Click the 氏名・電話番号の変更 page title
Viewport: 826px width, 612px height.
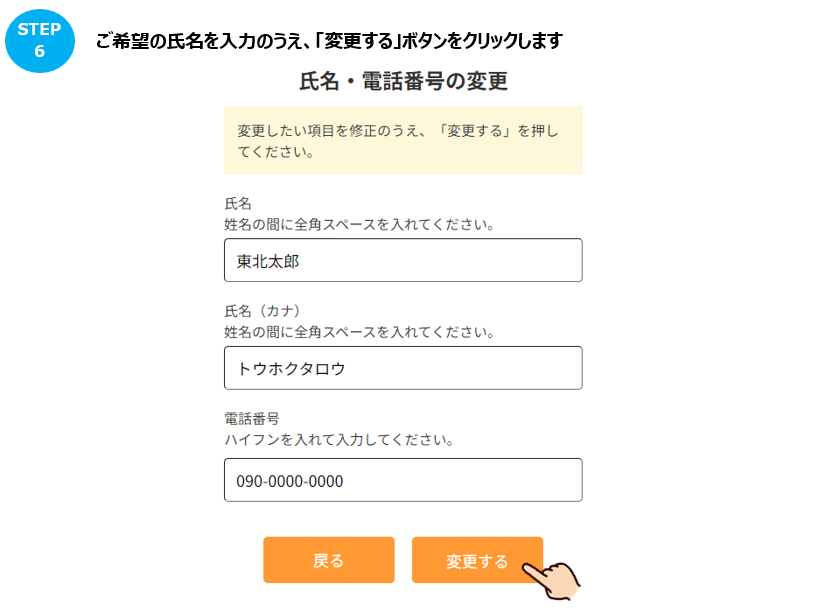click(403, 82)
